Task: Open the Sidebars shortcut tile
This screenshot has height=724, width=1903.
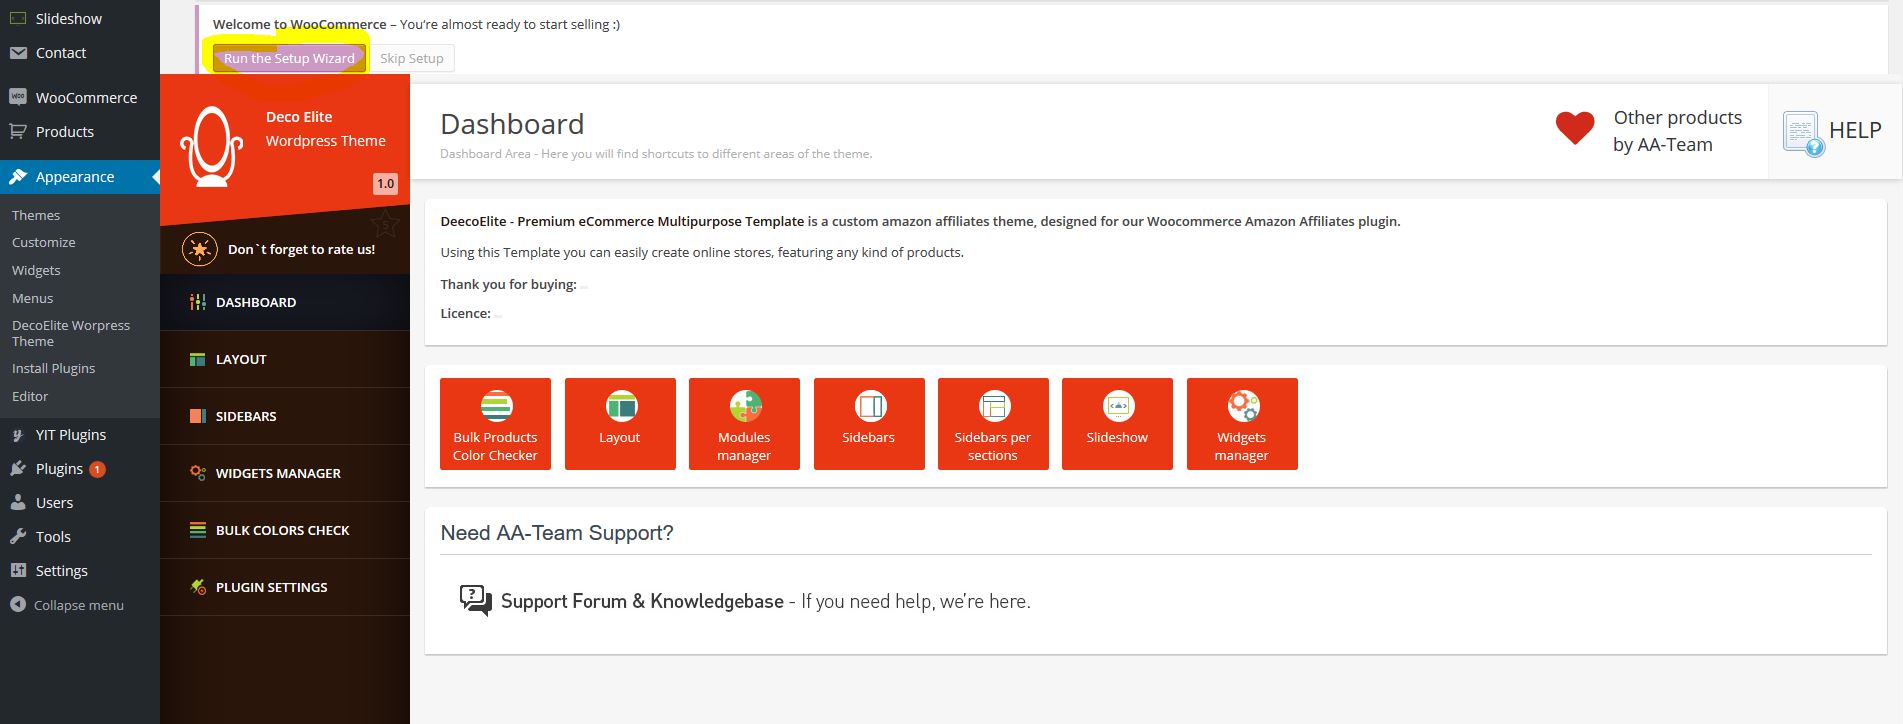Action: (869, 423)
